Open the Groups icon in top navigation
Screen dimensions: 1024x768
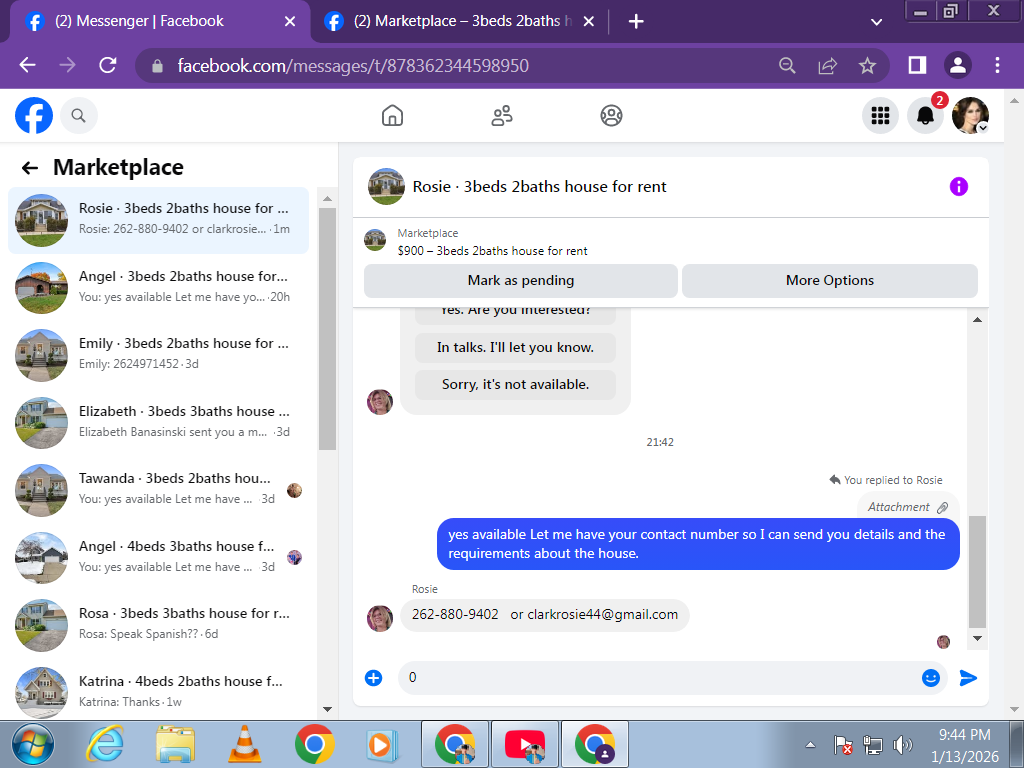pos(611,116)
